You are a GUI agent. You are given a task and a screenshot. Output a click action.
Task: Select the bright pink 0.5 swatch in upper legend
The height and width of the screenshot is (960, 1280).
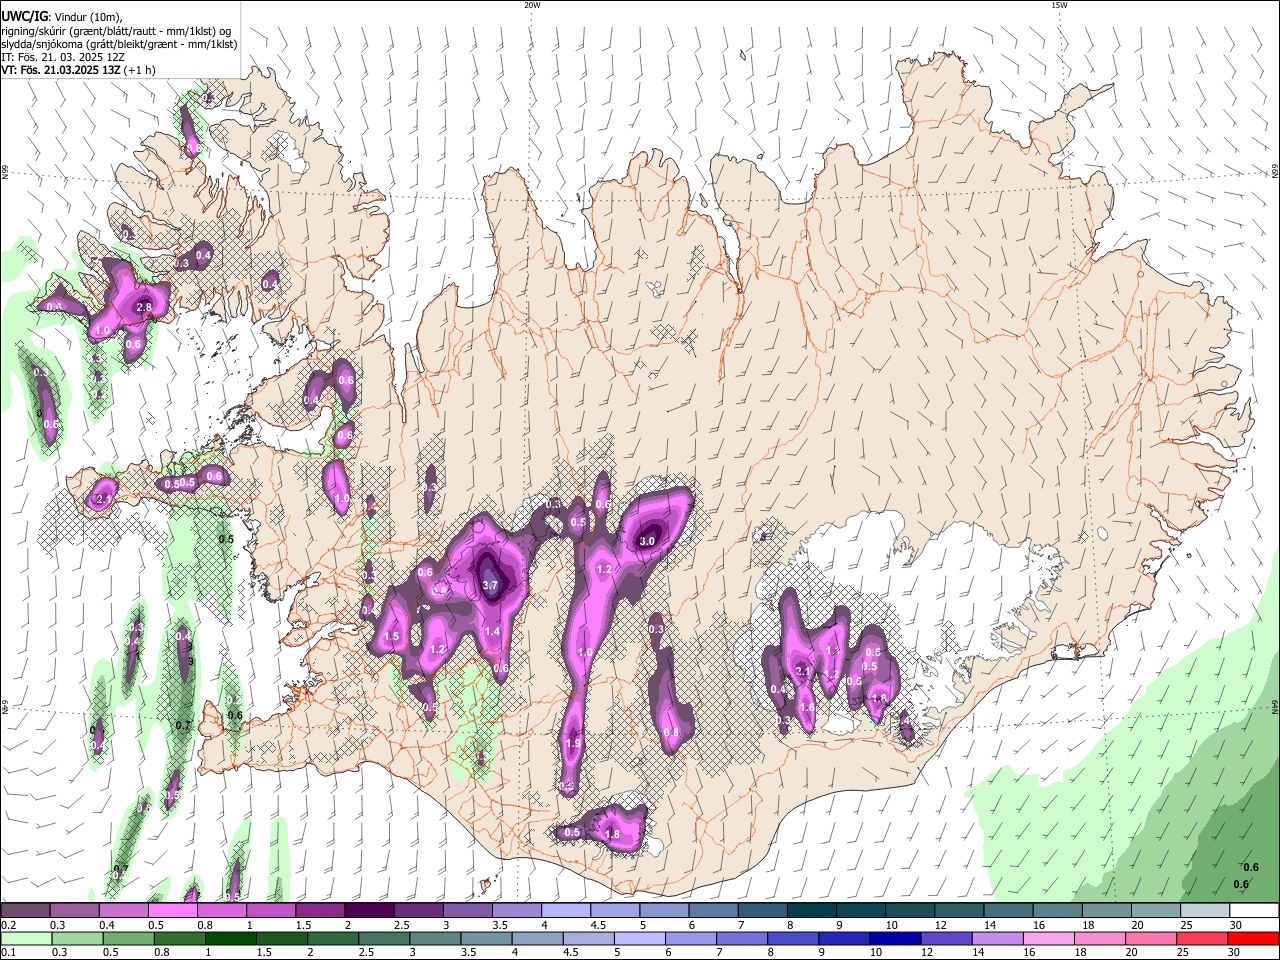coord(172,911)
